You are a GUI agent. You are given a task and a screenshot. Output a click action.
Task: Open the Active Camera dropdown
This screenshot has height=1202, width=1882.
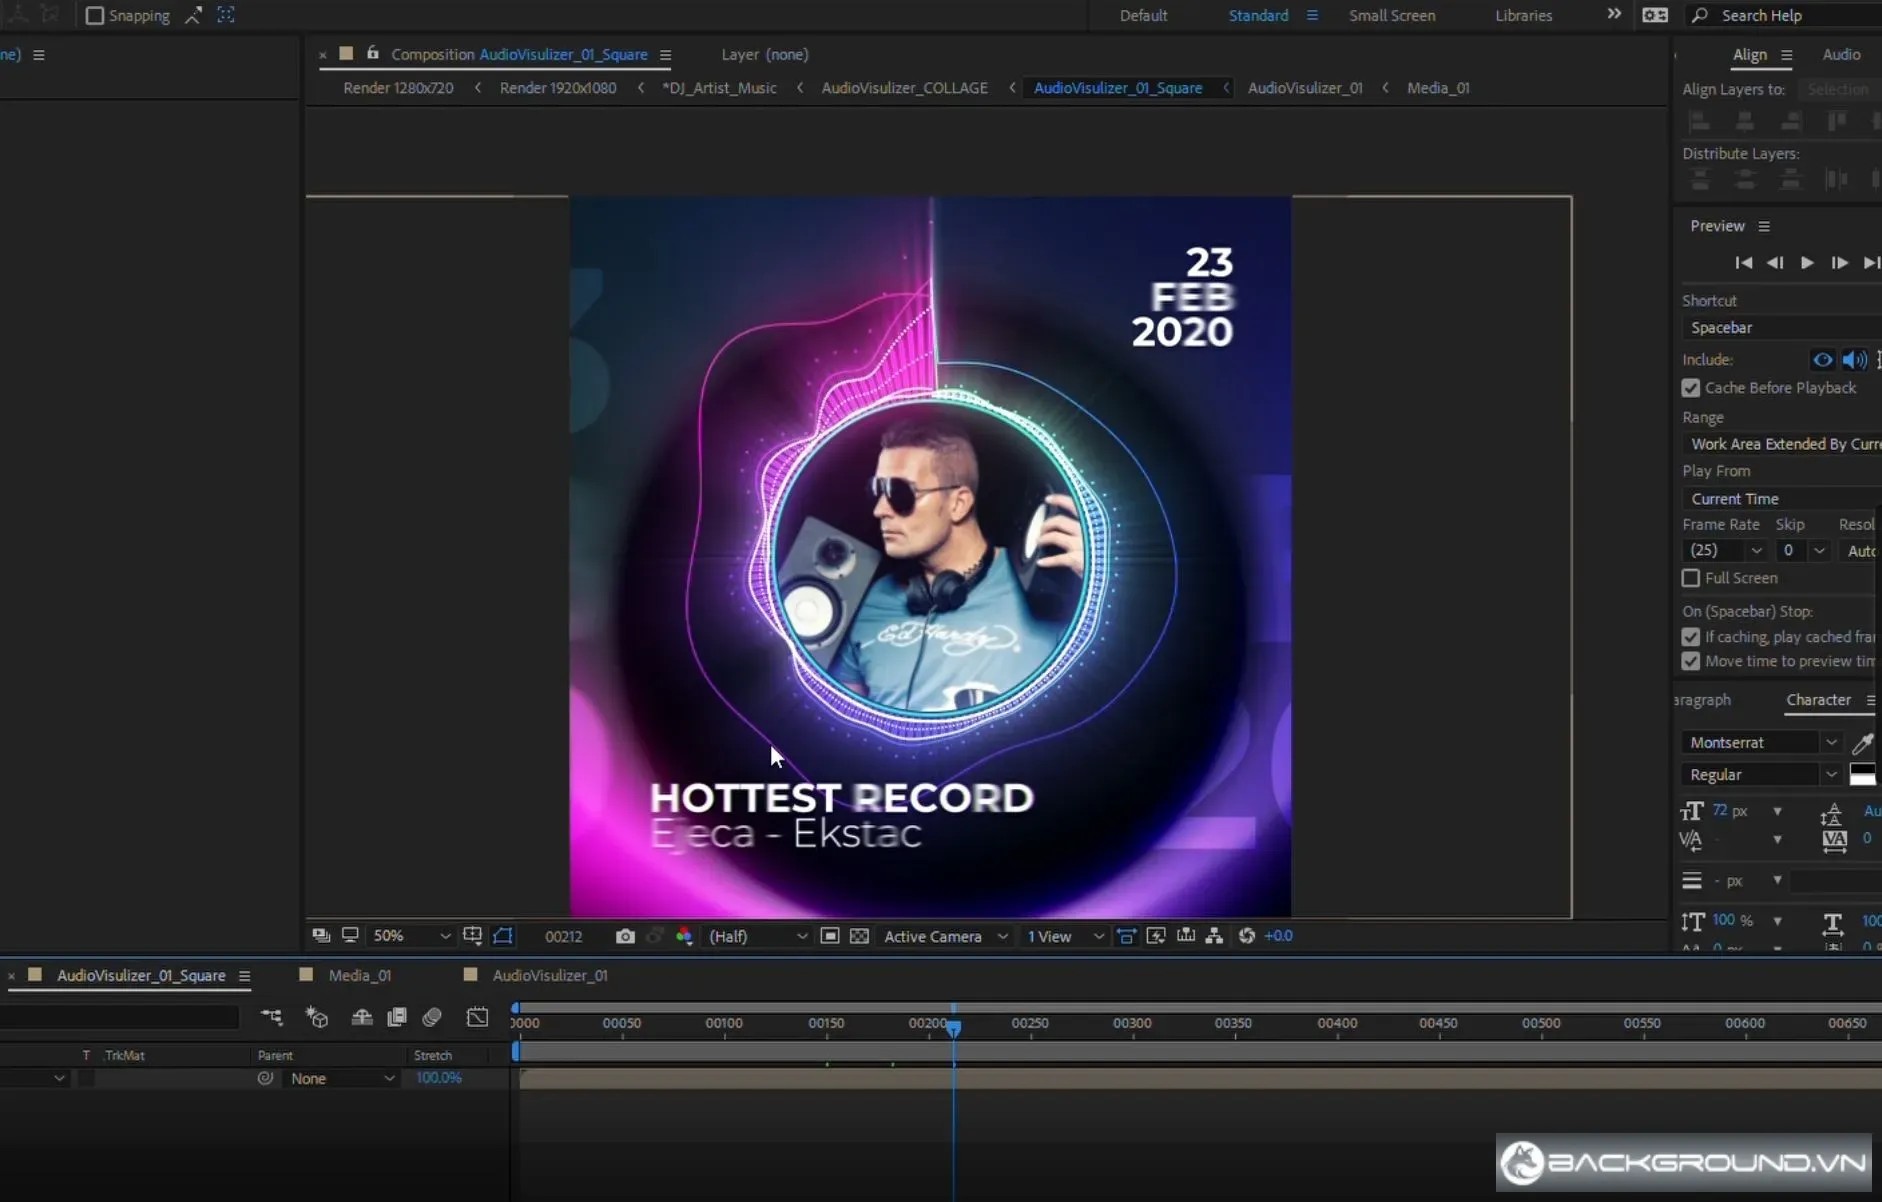(x=945, y=936)
